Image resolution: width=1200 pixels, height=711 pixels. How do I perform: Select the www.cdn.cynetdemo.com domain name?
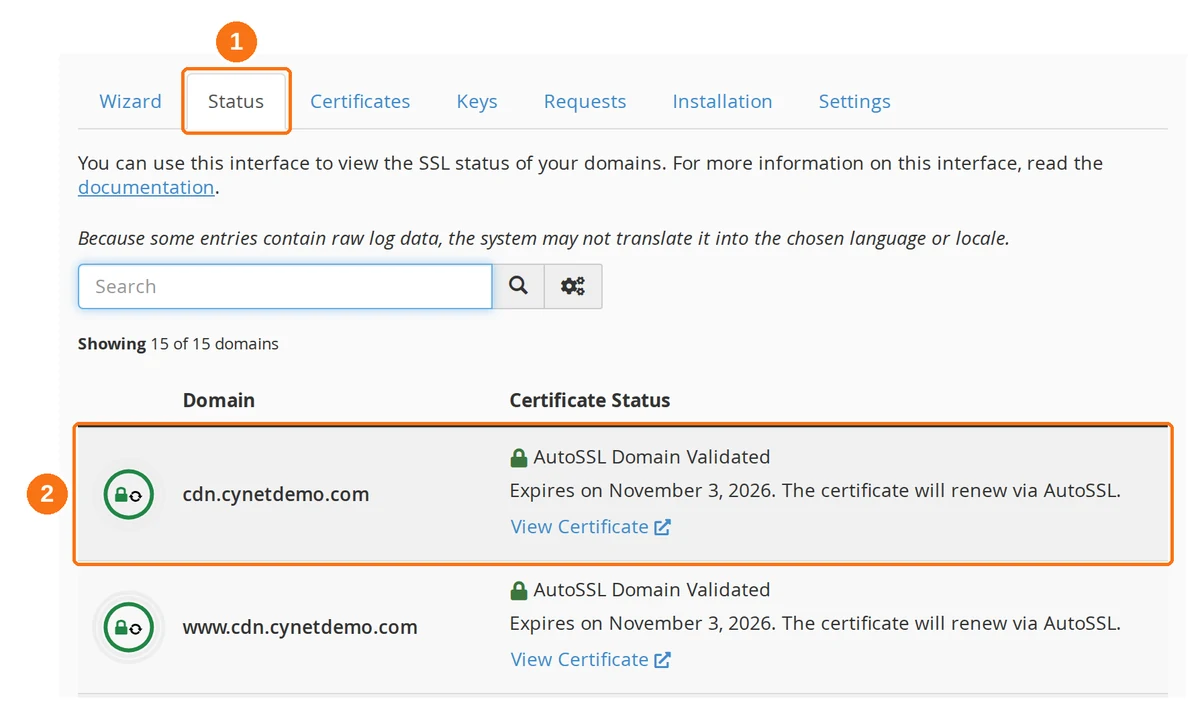point(300,627)
